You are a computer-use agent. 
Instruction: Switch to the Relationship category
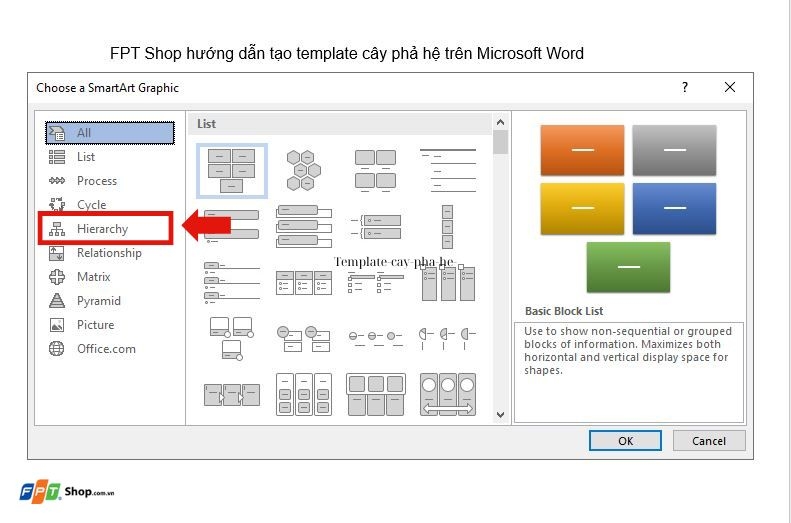tap(110, 253)
